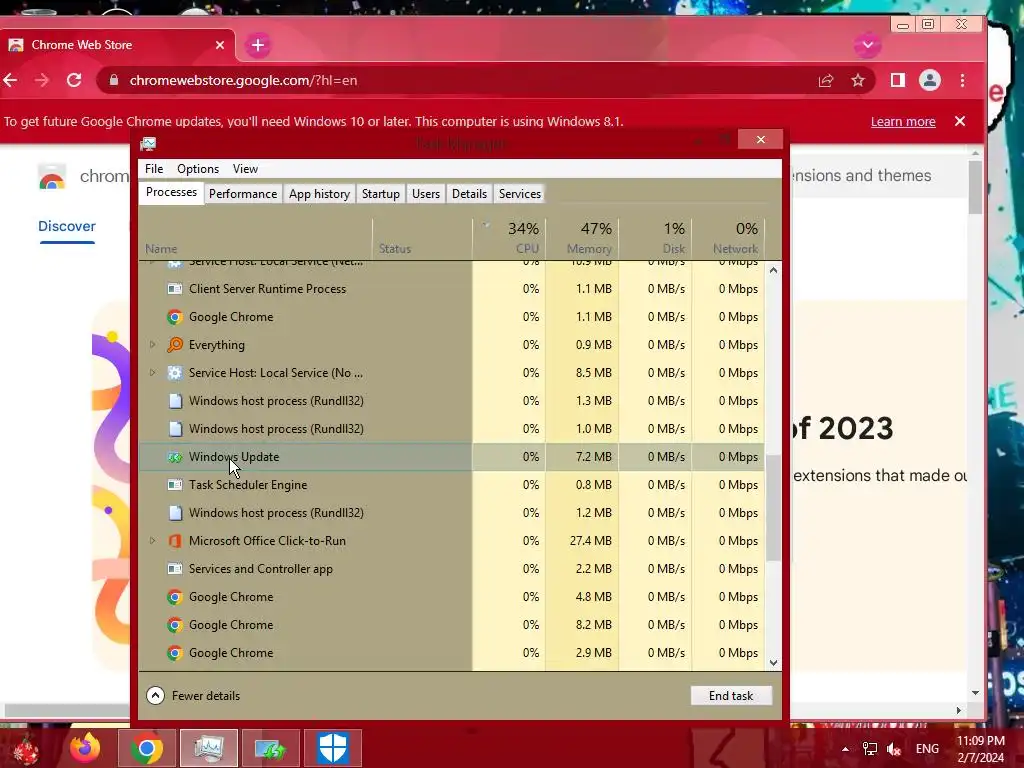Screen dimensions: 1024x768
Task: Reload the Chrome Web Store page
Action: point(74,80)
